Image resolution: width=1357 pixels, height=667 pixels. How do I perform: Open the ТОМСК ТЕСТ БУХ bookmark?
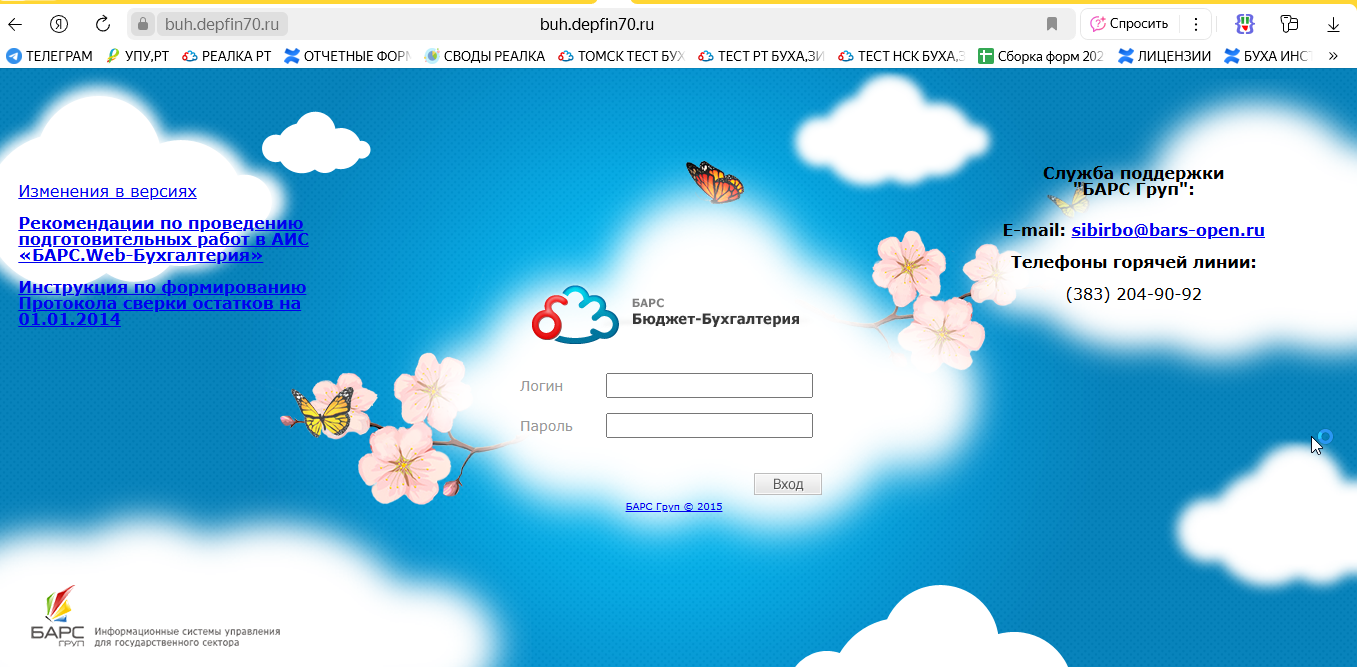point(621,56)
